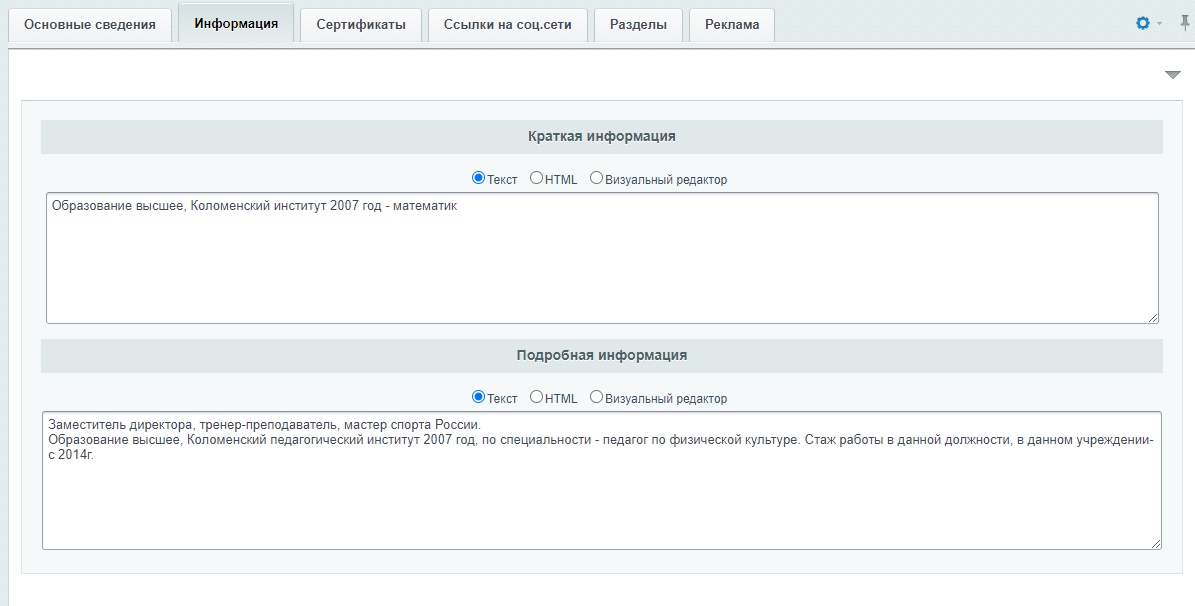Click the resize grip of the Подробная информация text area
This screenshot has height=606, width=1195.
pos(1155,543)
